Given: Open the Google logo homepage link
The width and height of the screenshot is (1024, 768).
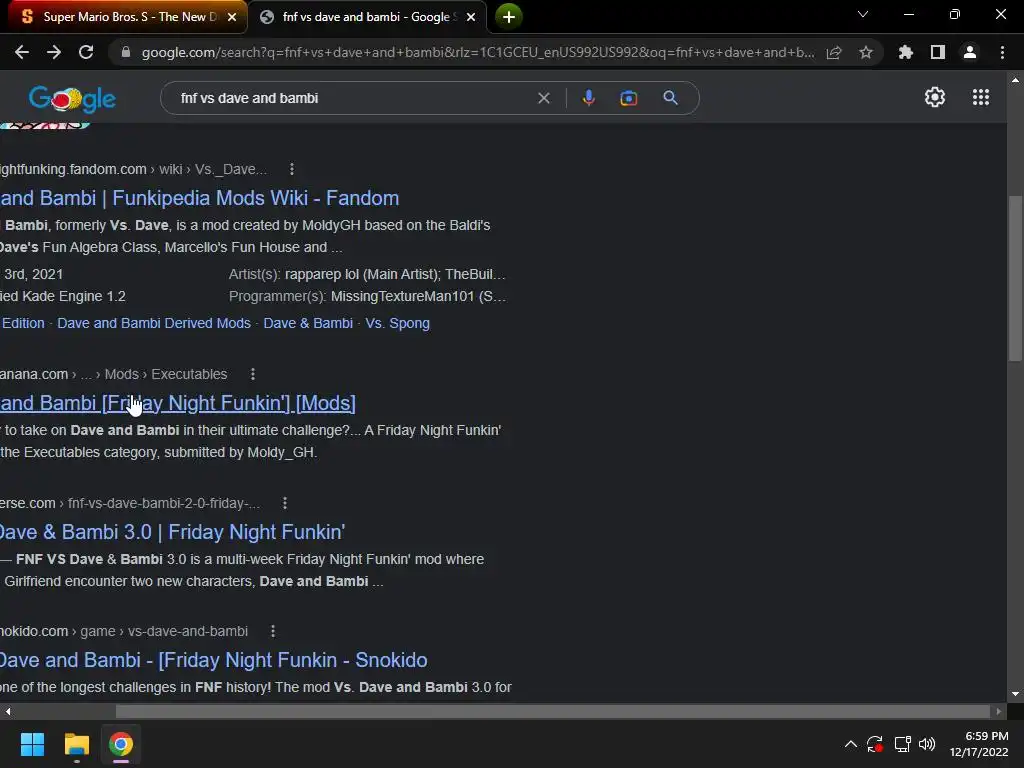Looking at the screenshot, I should 72,99.
